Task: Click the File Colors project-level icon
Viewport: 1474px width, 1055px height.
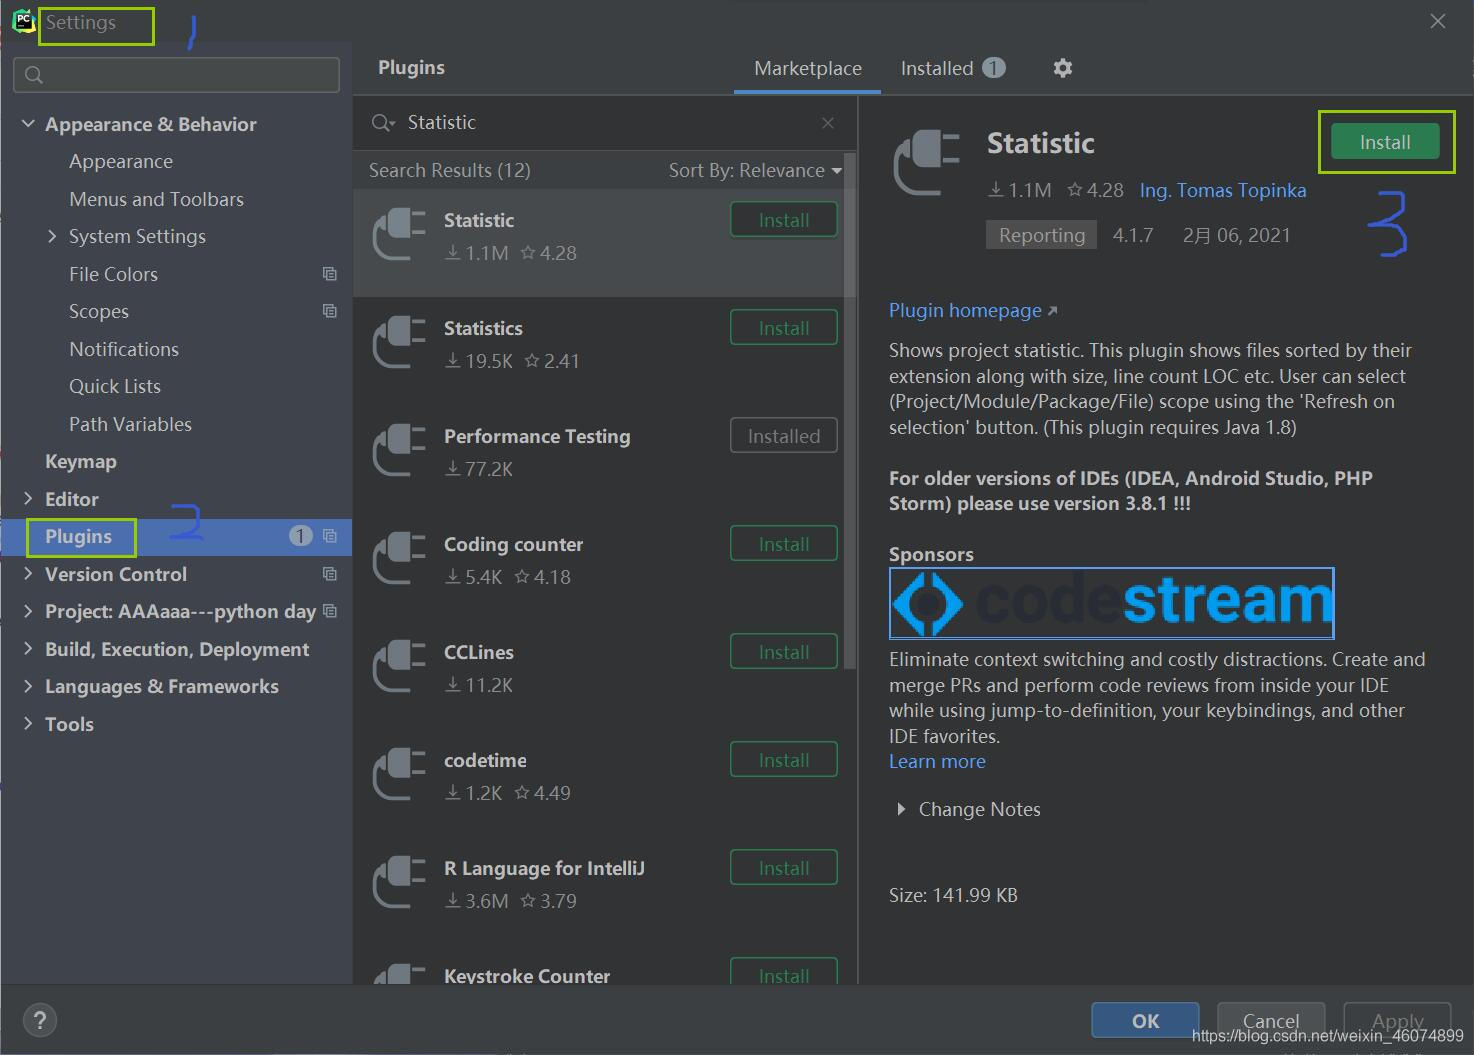Action: click(x=329, y=274)
